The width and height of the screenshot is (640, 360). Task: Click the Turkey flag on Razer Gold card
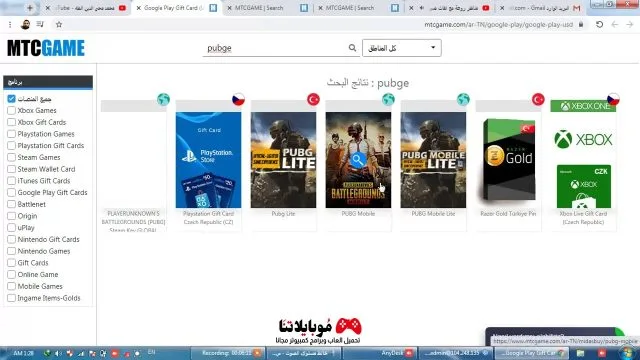[x=538, y=99]
